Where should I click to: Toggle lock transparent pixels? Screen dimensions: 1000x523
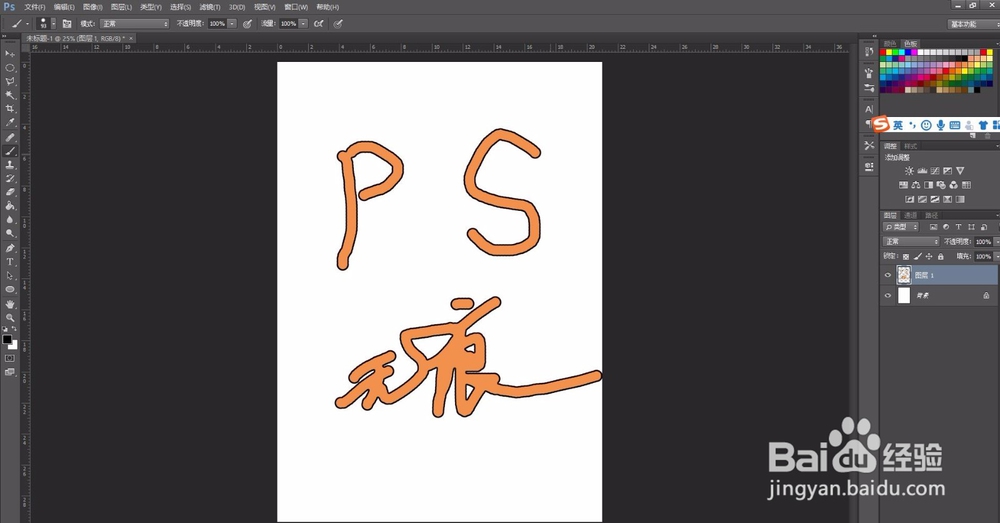[x=906, y=256]
